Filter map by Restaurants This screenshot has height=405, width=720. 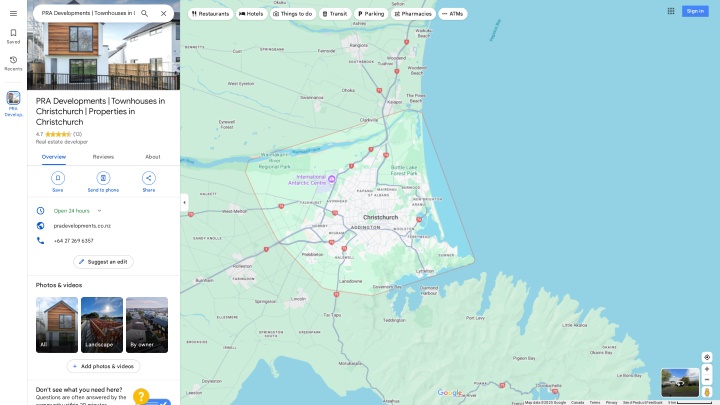click(x=210, y=14)
